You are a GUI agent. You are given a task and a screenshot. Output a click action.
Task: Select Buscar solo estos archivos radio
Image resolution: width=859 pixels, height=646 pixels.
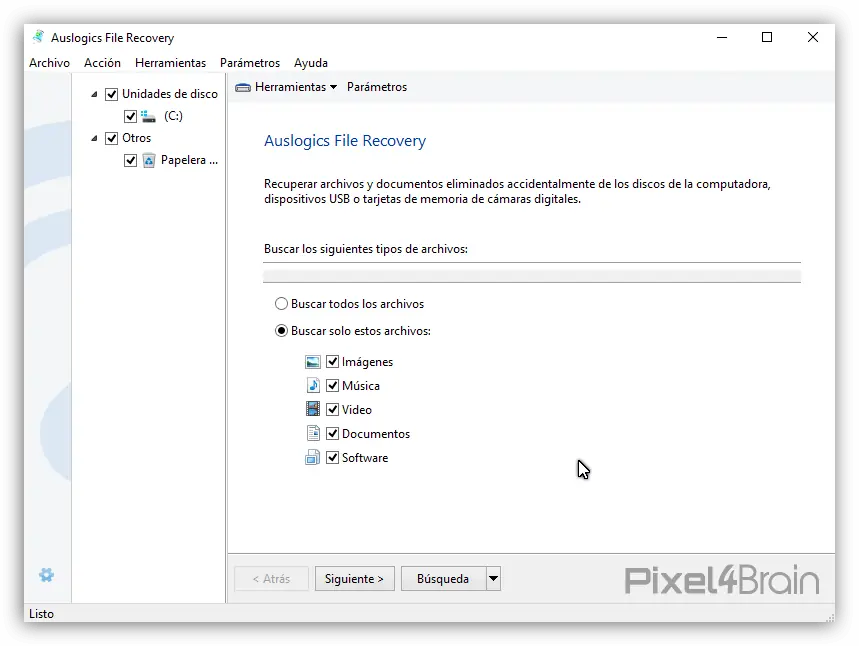[281, 331]
